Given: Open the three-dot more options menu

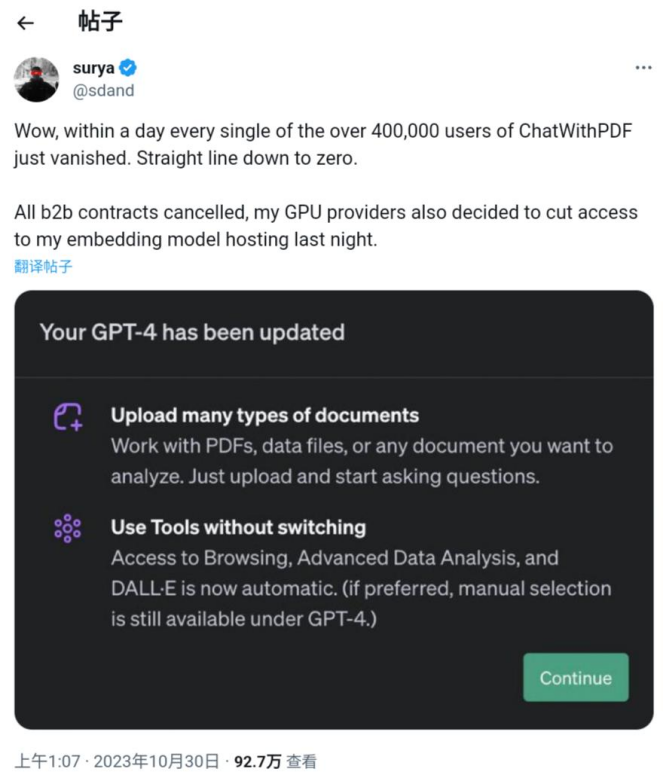Looking at the screenshot, I should coord(643,68).
